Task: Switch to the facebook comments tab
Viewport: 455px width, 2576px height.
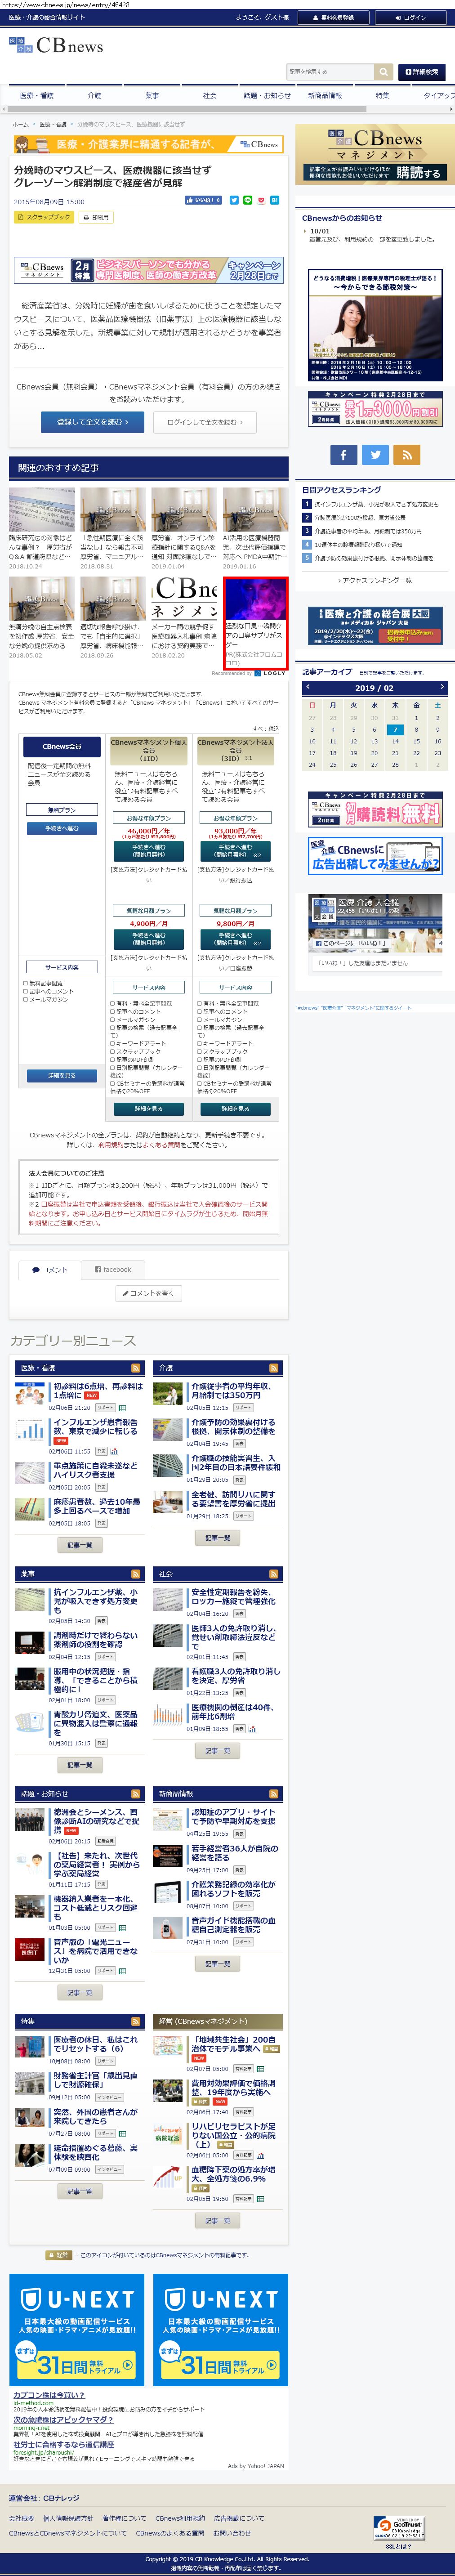Action: click(113, 1269)
